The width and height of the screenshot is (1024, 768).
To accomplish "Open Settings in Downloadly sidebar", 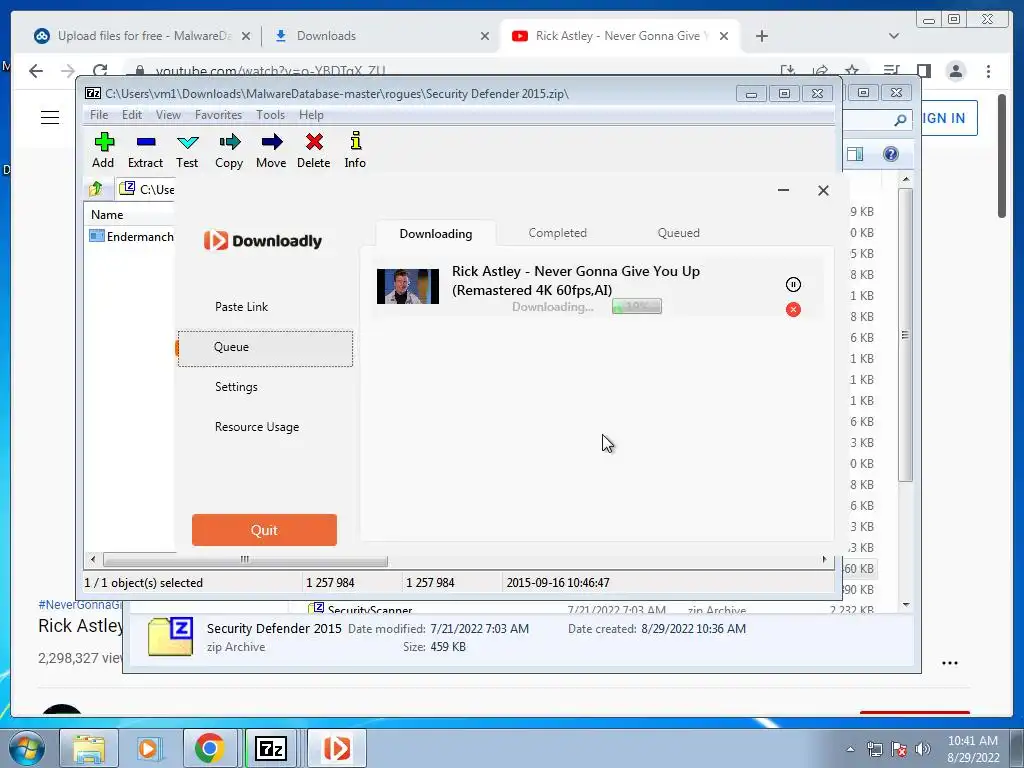I will pos(236,387).
